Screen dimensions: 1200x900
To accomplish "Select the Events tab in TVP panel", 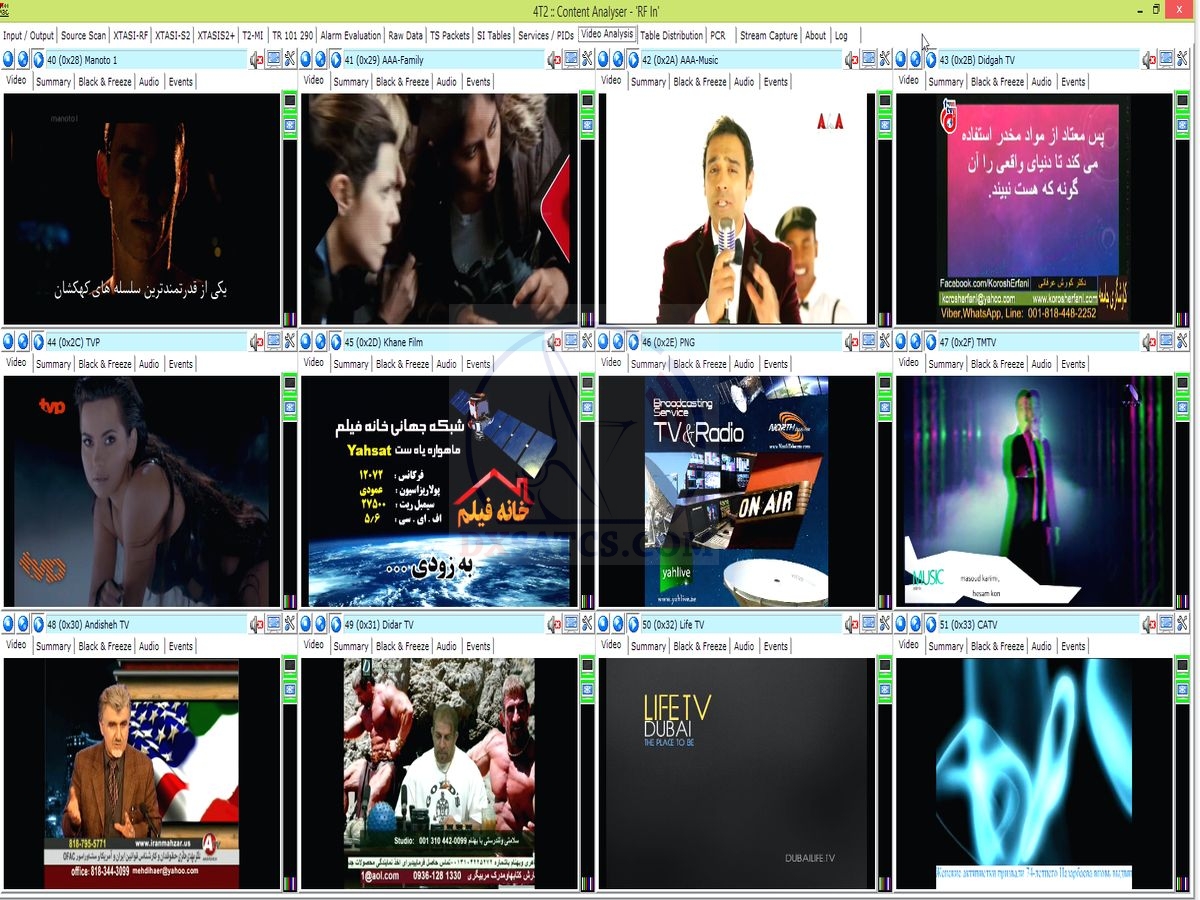I will (x=181, y=364).
